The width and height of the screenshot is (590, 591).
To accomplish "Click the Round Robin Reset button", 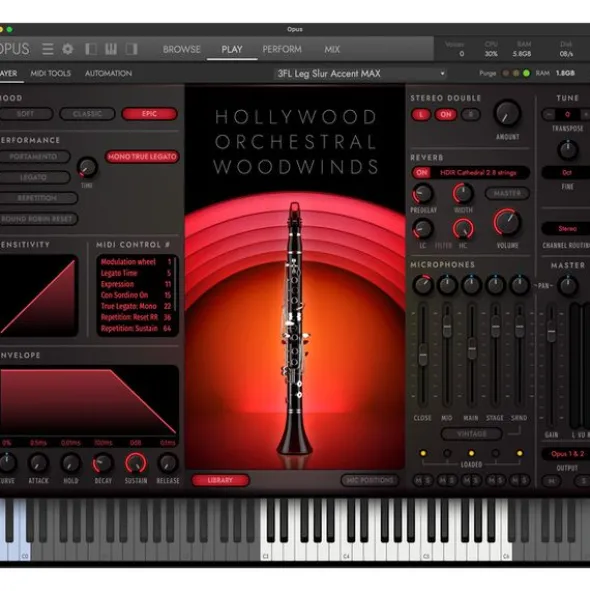I will coord(38,219).
